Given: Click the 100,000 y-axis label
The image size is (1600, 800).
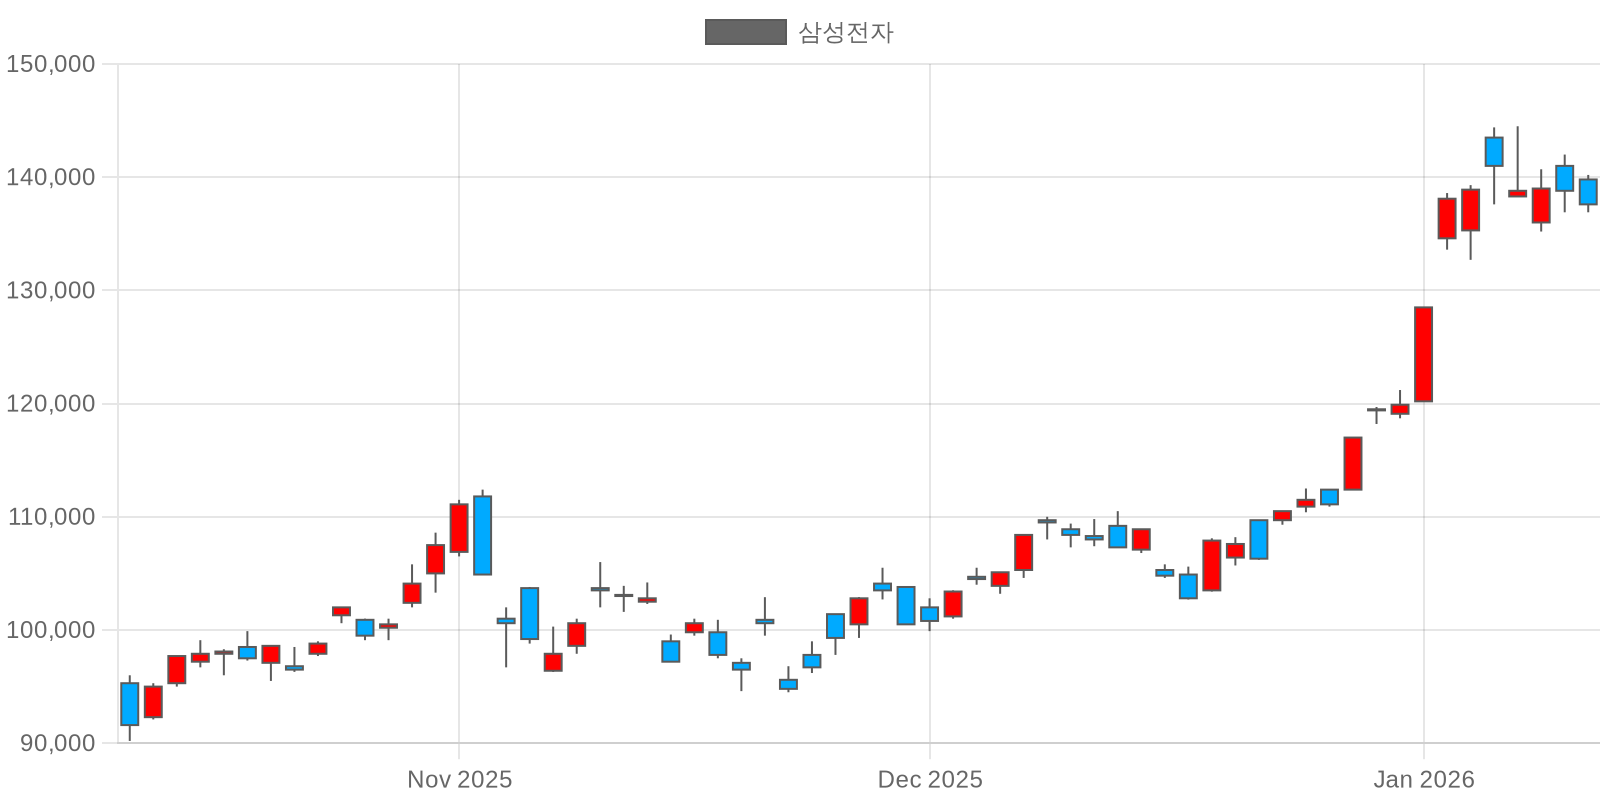Looking at the screenshot, I should [x=51, y=630].
